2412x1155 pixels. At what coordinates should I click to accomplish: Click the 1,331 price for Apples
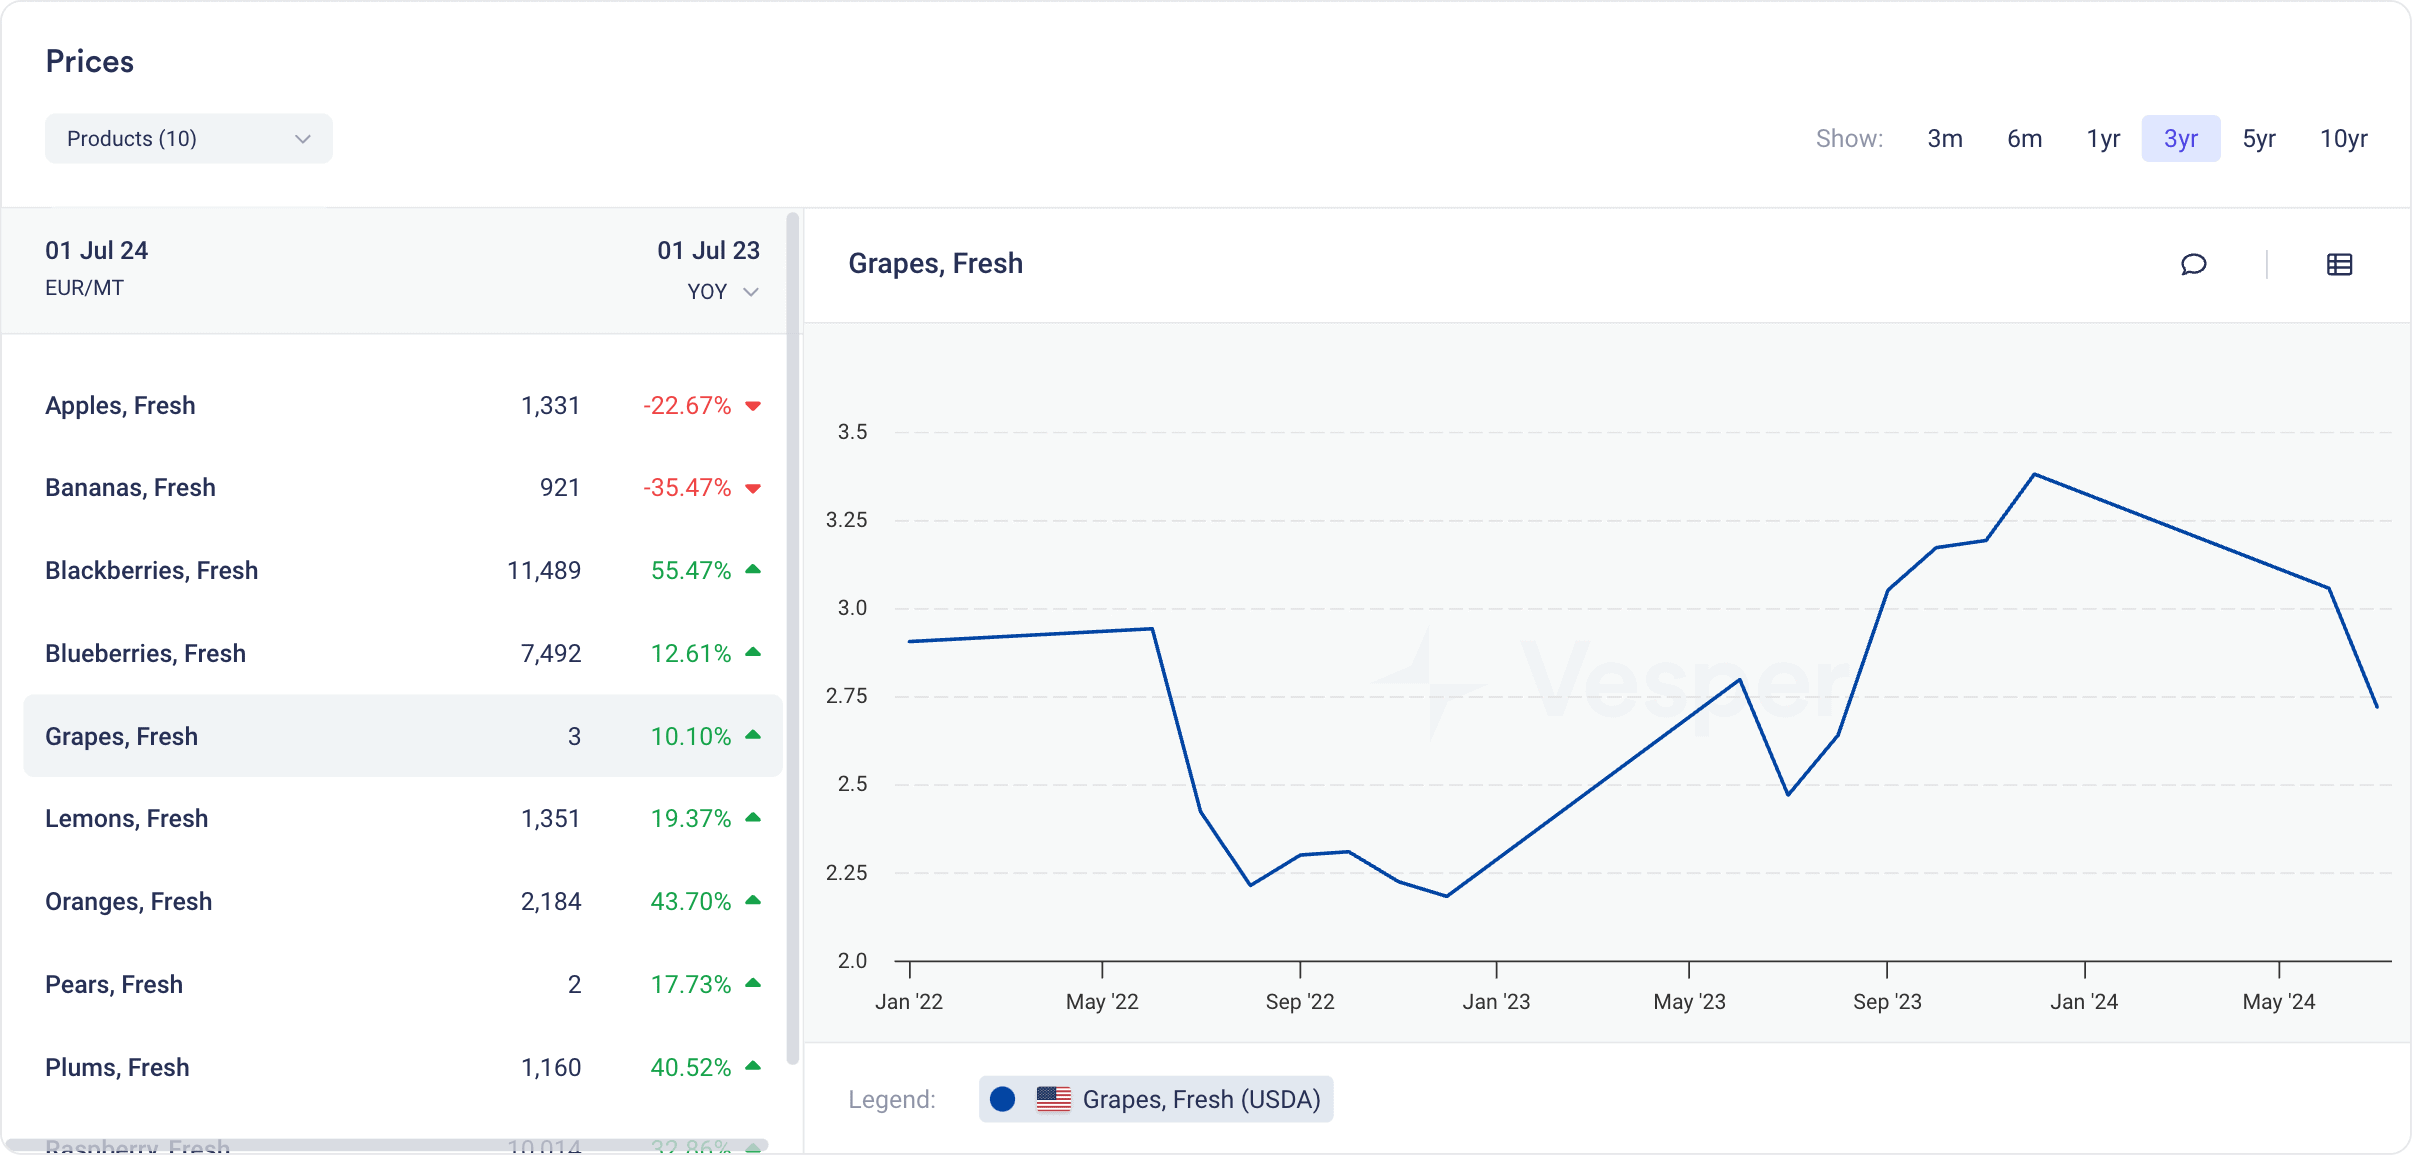[550, 406]
